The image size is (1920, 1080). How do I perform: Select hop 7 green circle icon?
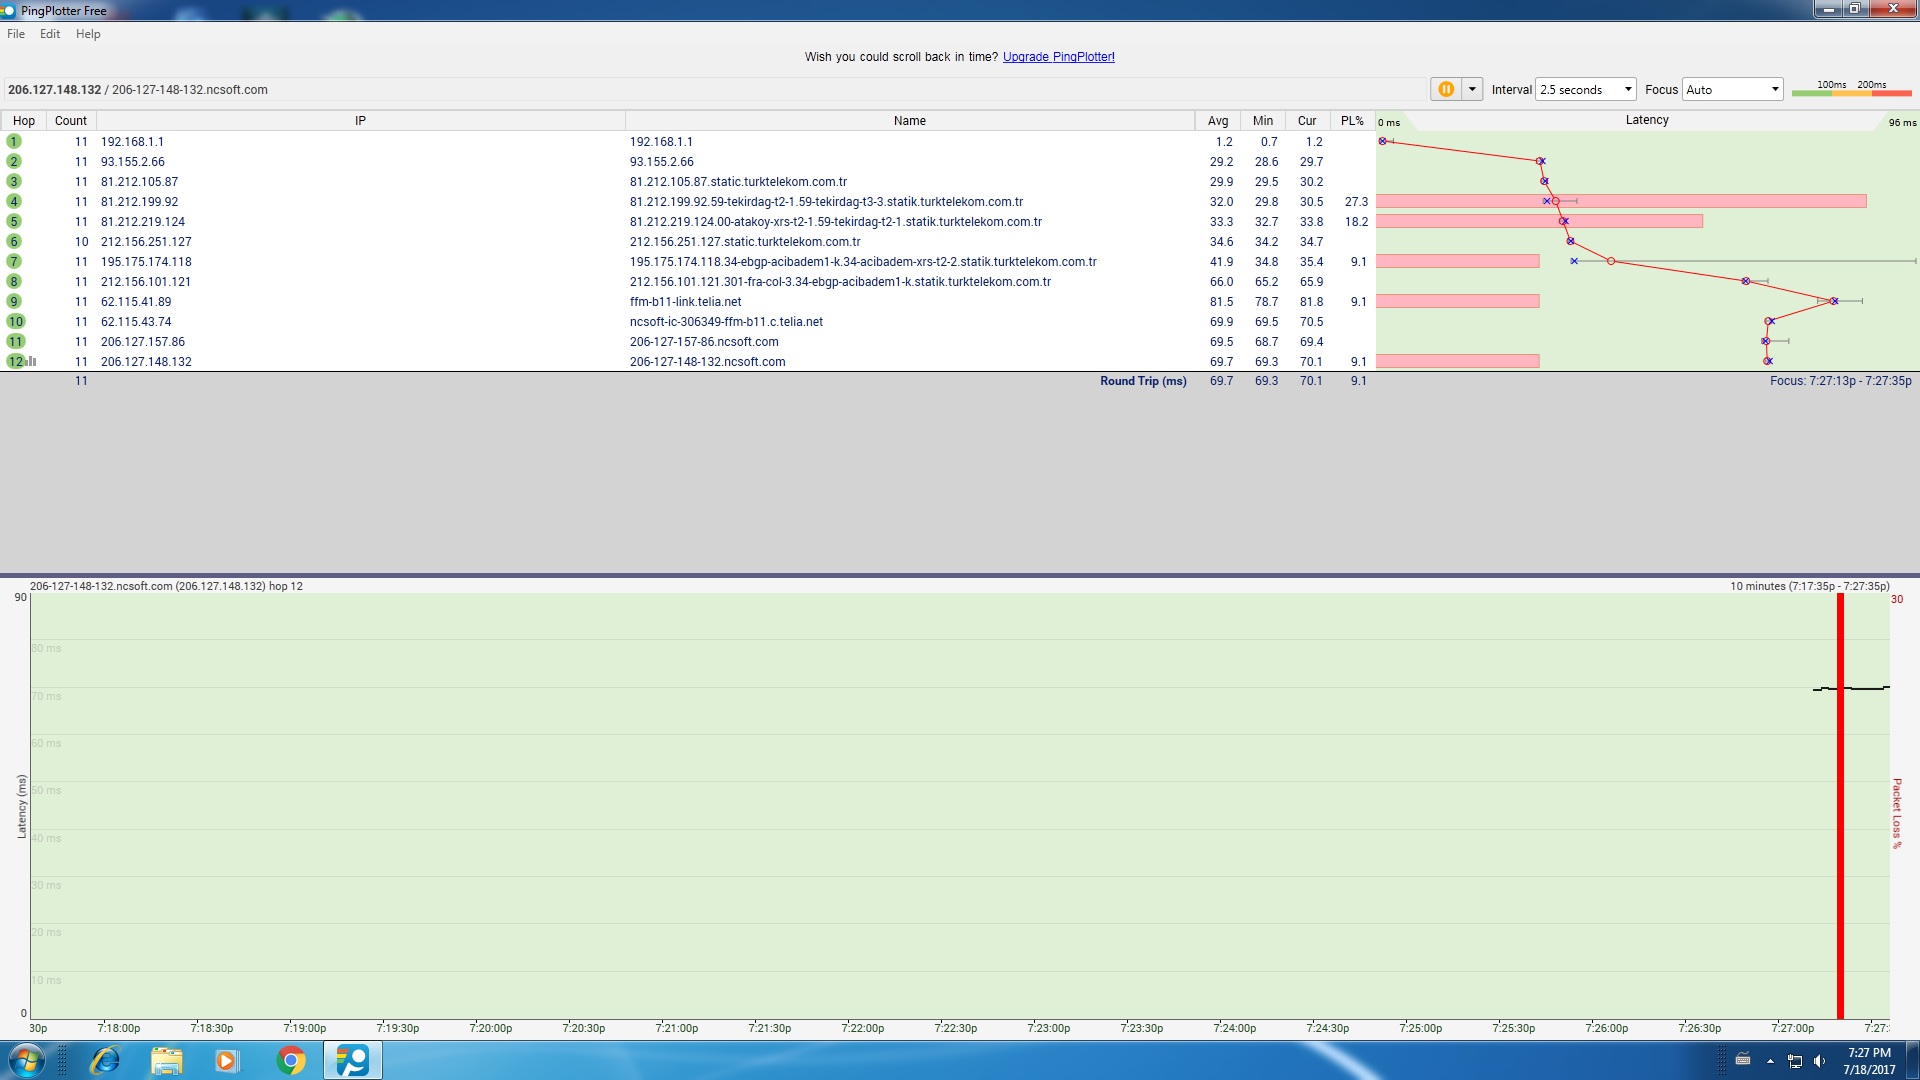14,262
